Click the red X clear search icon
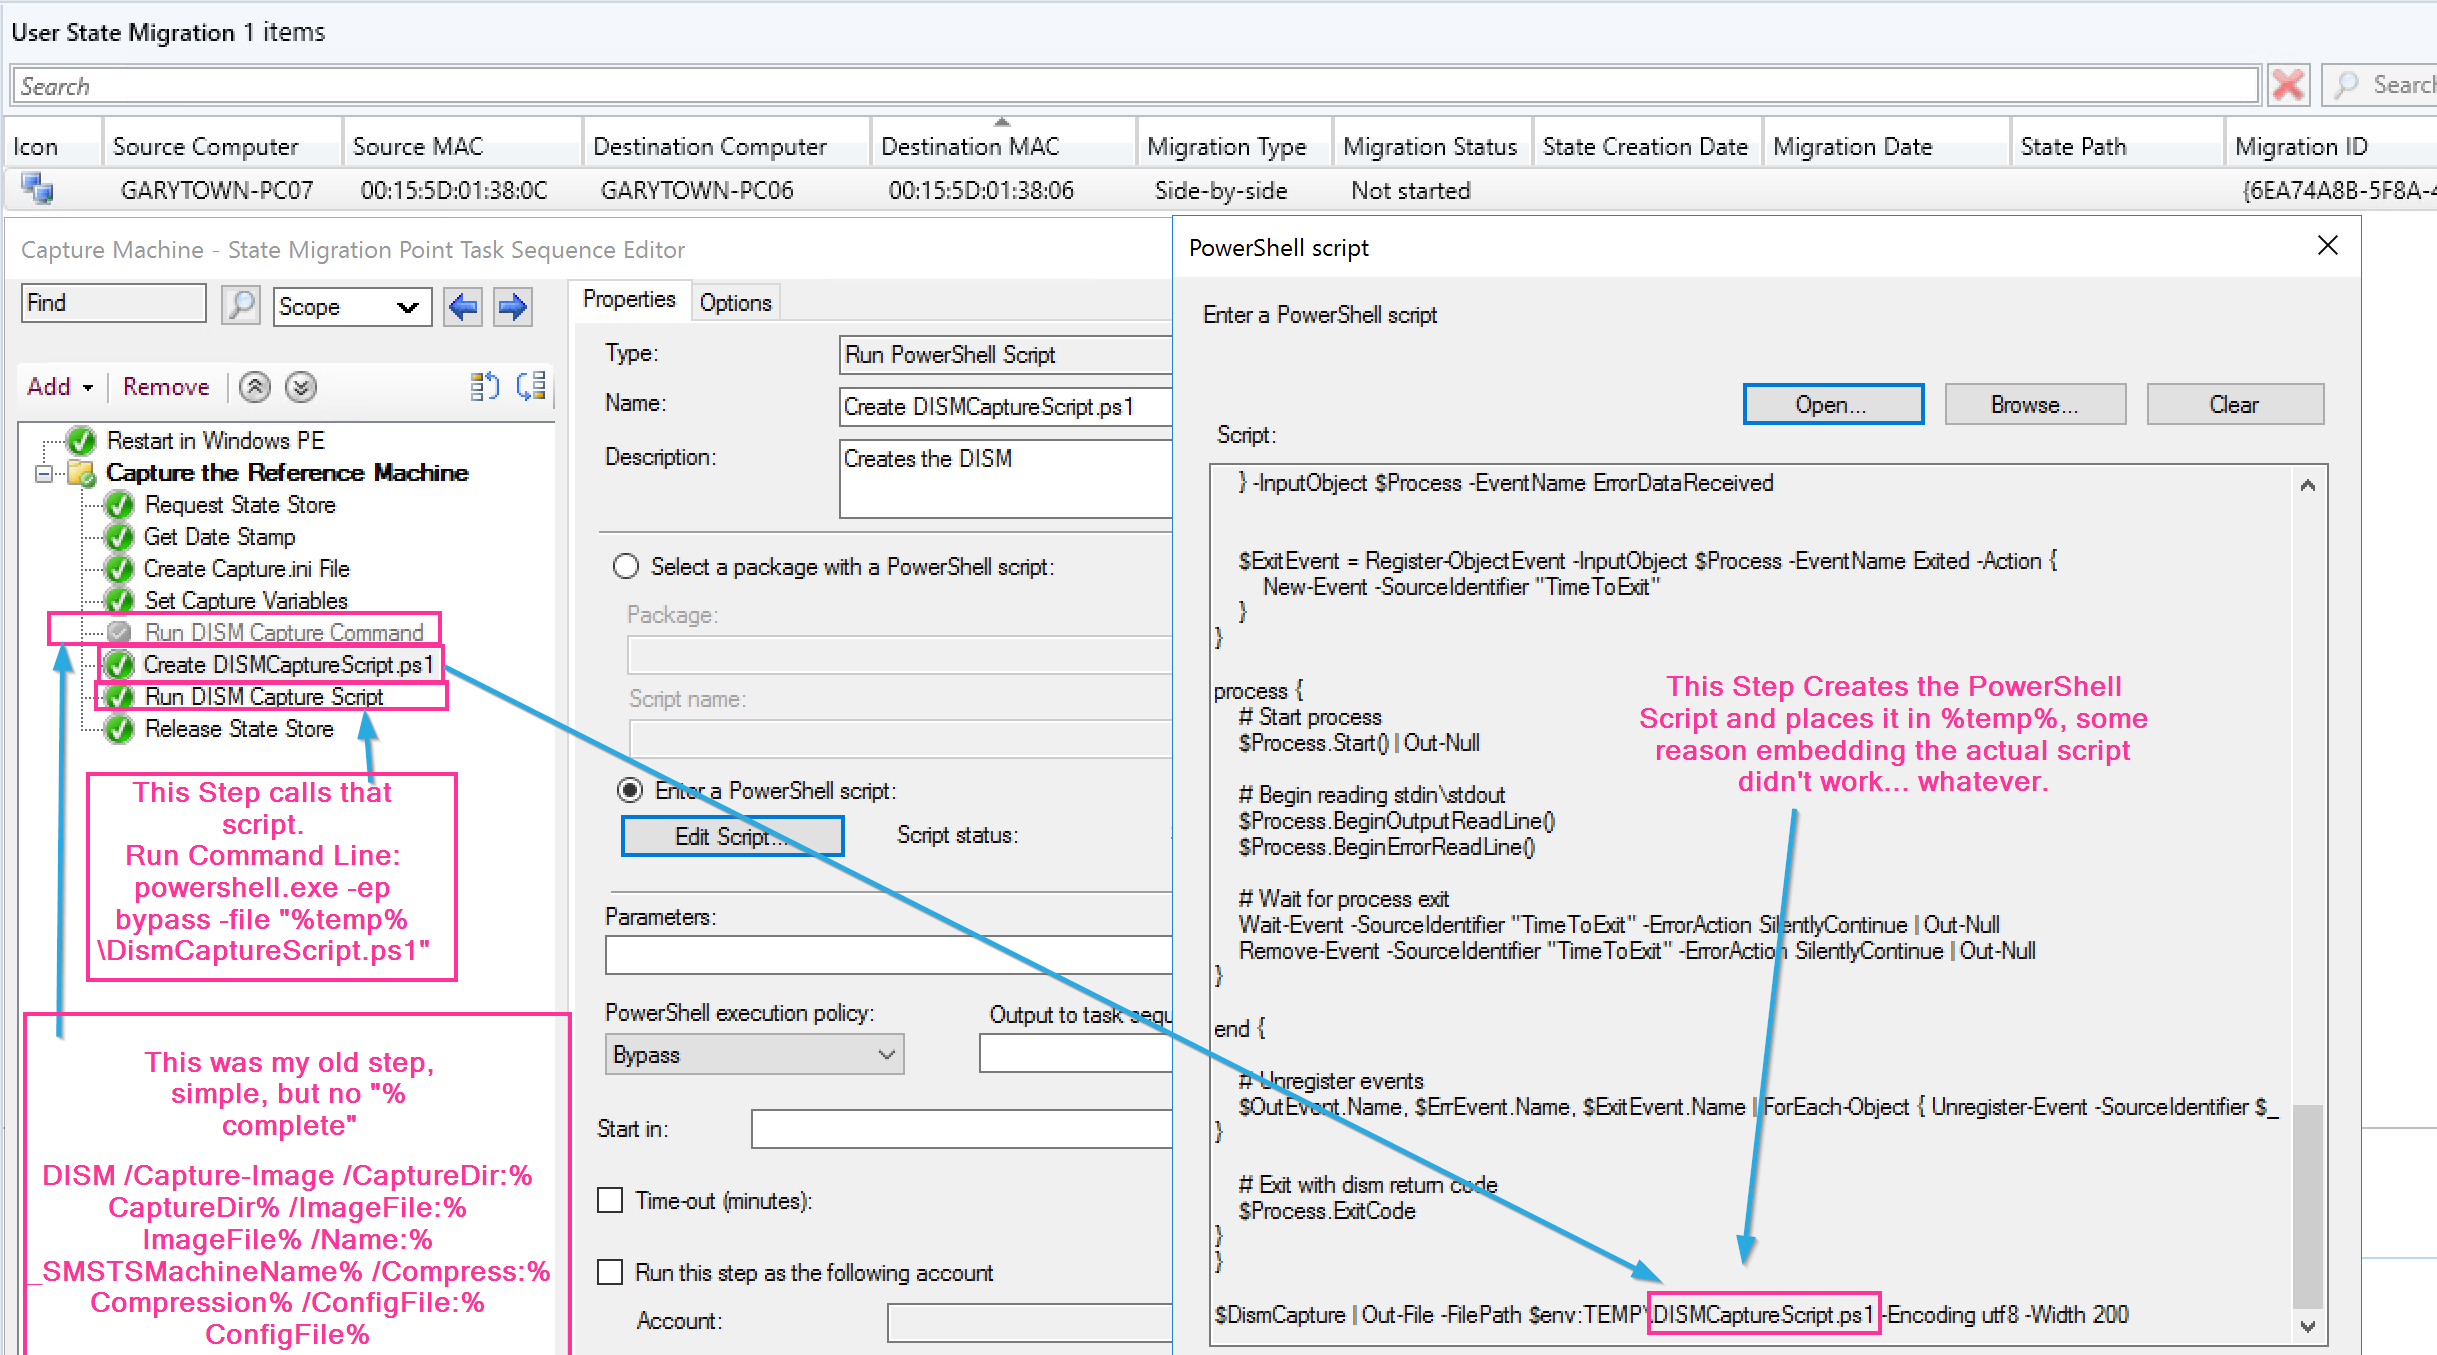 coord(2288,86)
